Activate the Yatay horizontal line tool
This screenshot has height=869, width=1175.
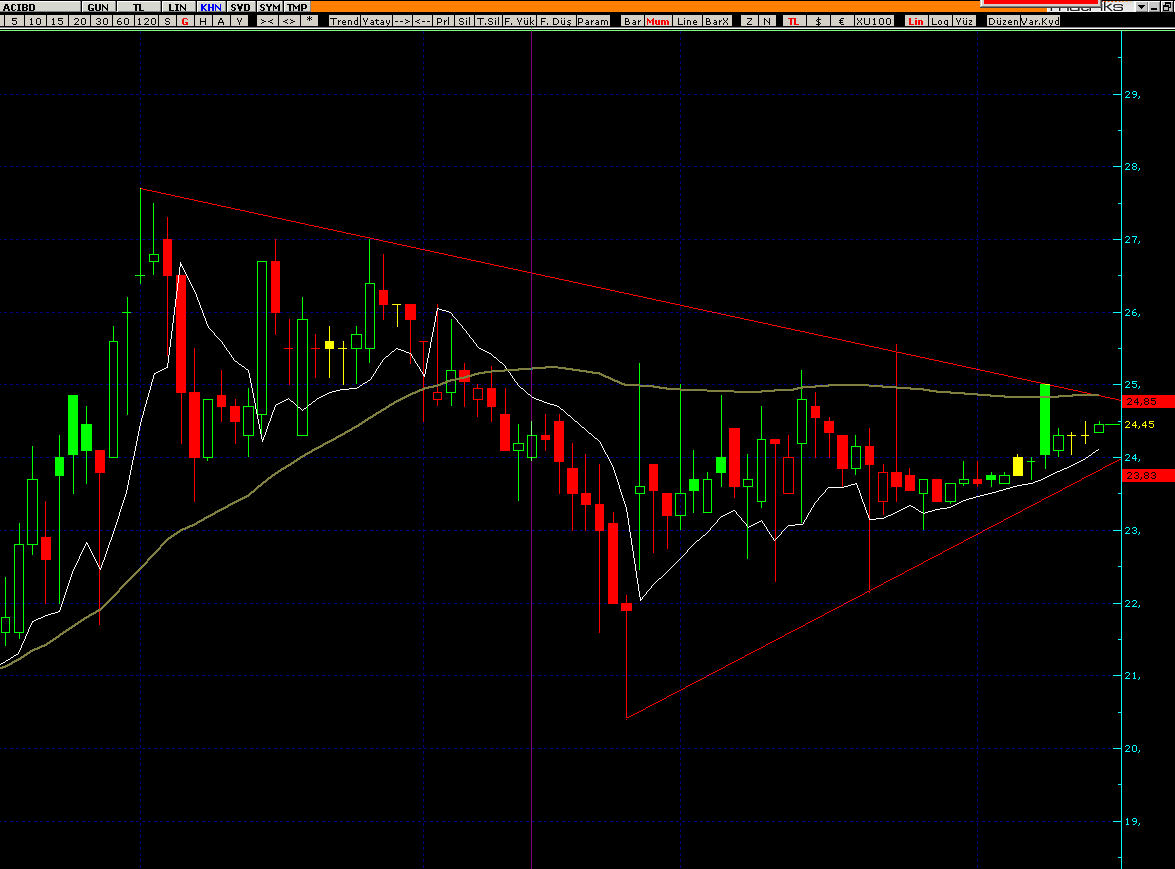[376, 21]
